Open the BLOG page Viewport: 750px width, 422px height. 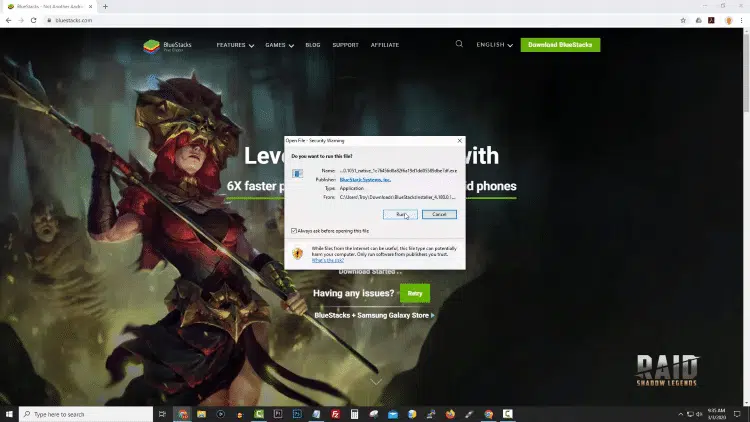[313, 45]
